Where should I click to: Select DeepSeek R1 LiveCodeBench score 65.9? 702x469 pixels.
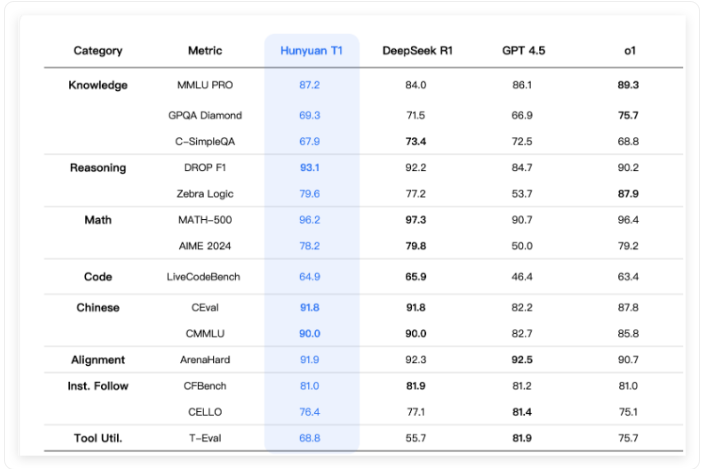point(415,277)
